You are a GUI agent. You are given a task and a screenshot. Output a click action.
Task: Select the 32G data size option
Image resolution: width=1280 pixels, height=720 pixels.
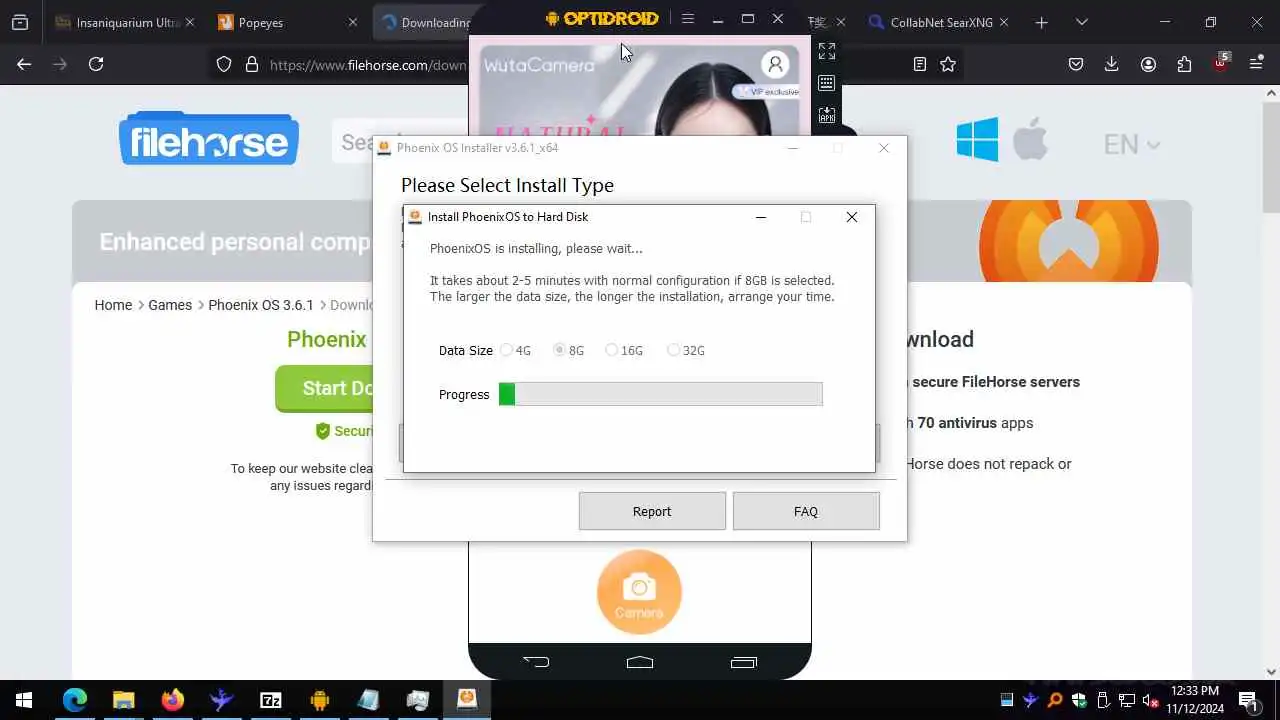coord(686,350)
